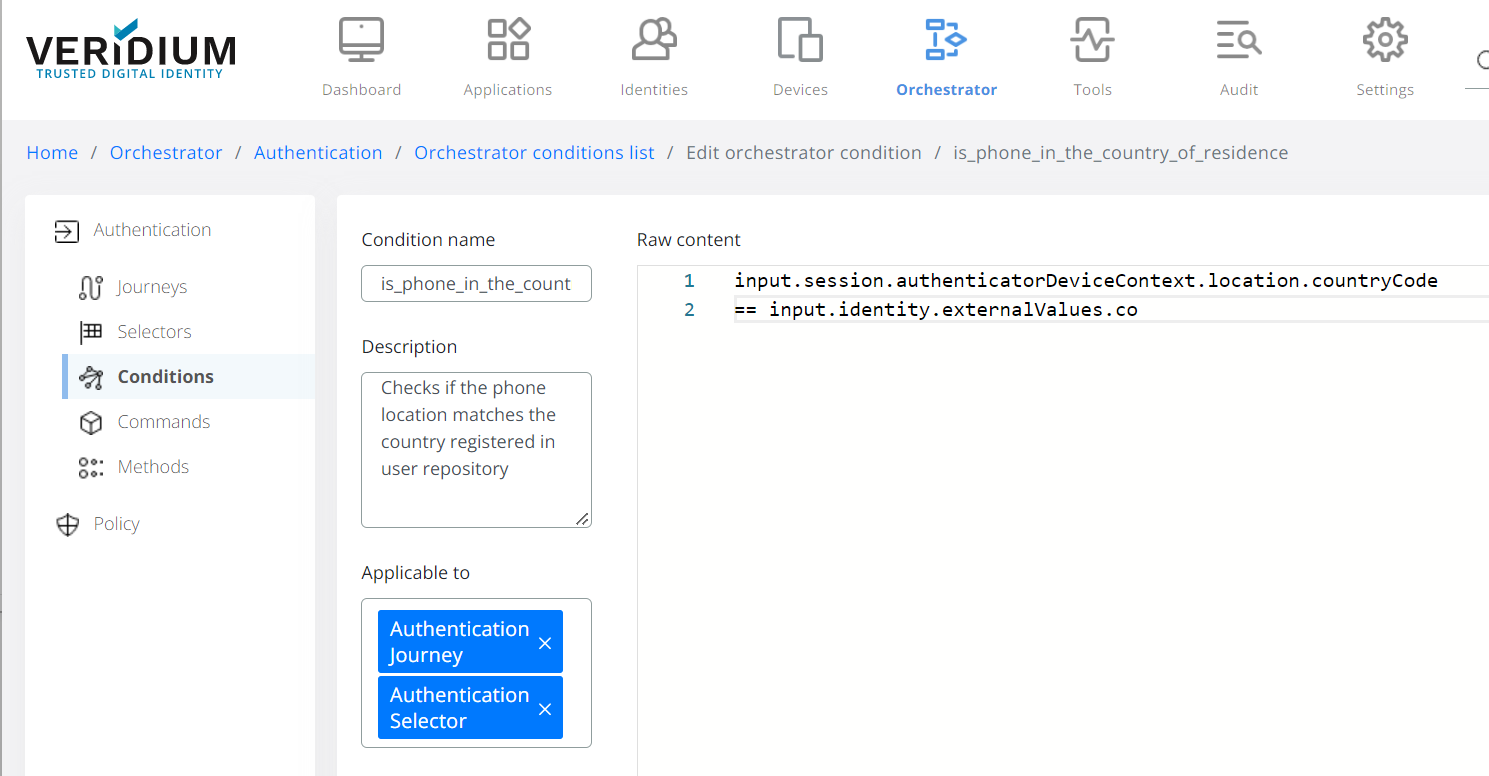Image resolution: width=1489 pixels, height=776 pixels.
Task: Click the Home breadcrumb link
Action: tap(52, 153)
